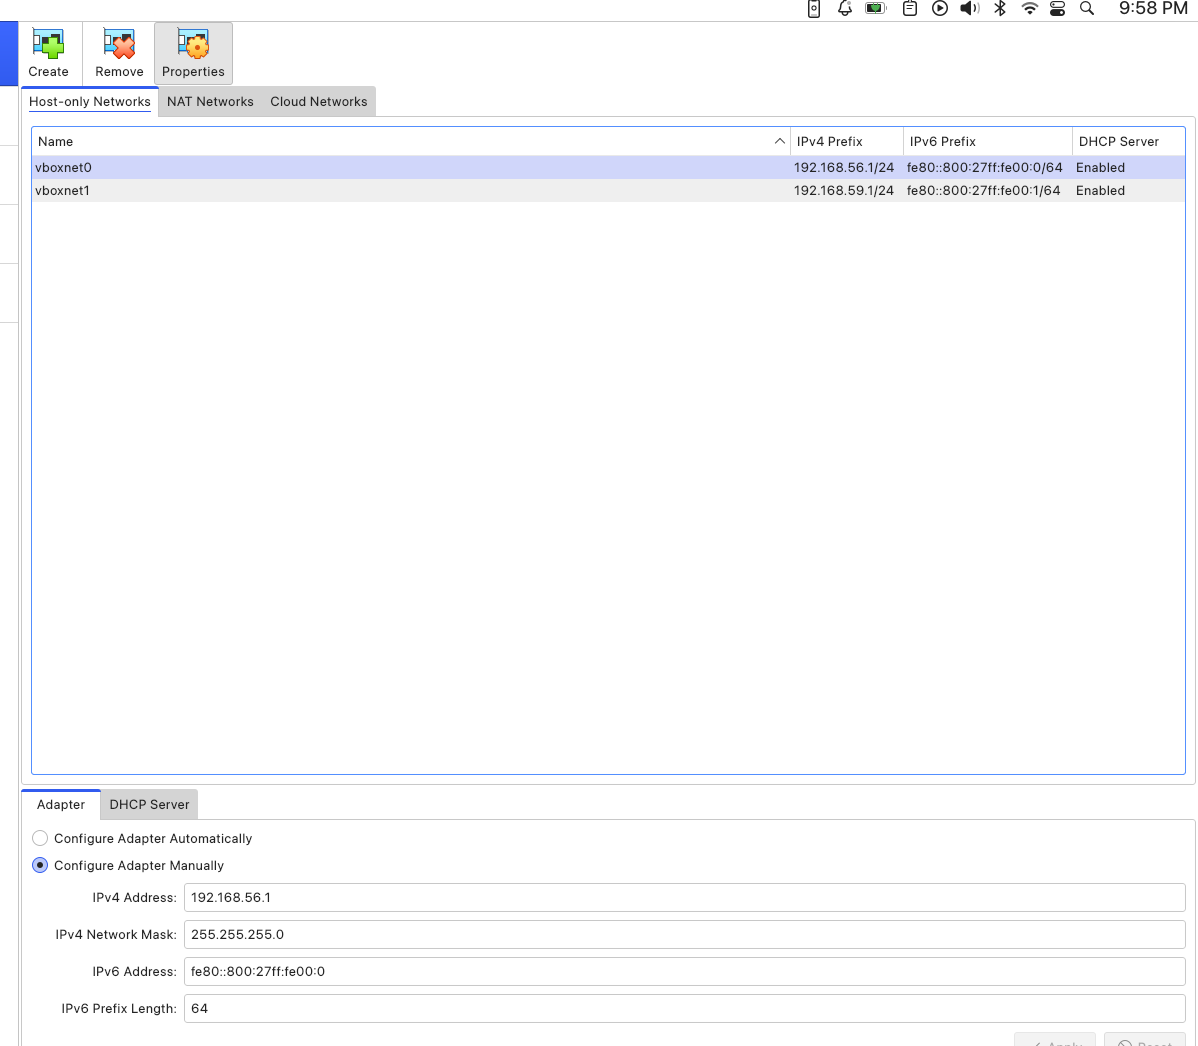Click the Create network toolbar icon
The height and width of the screenshot is (1046, 1198).
48,53
